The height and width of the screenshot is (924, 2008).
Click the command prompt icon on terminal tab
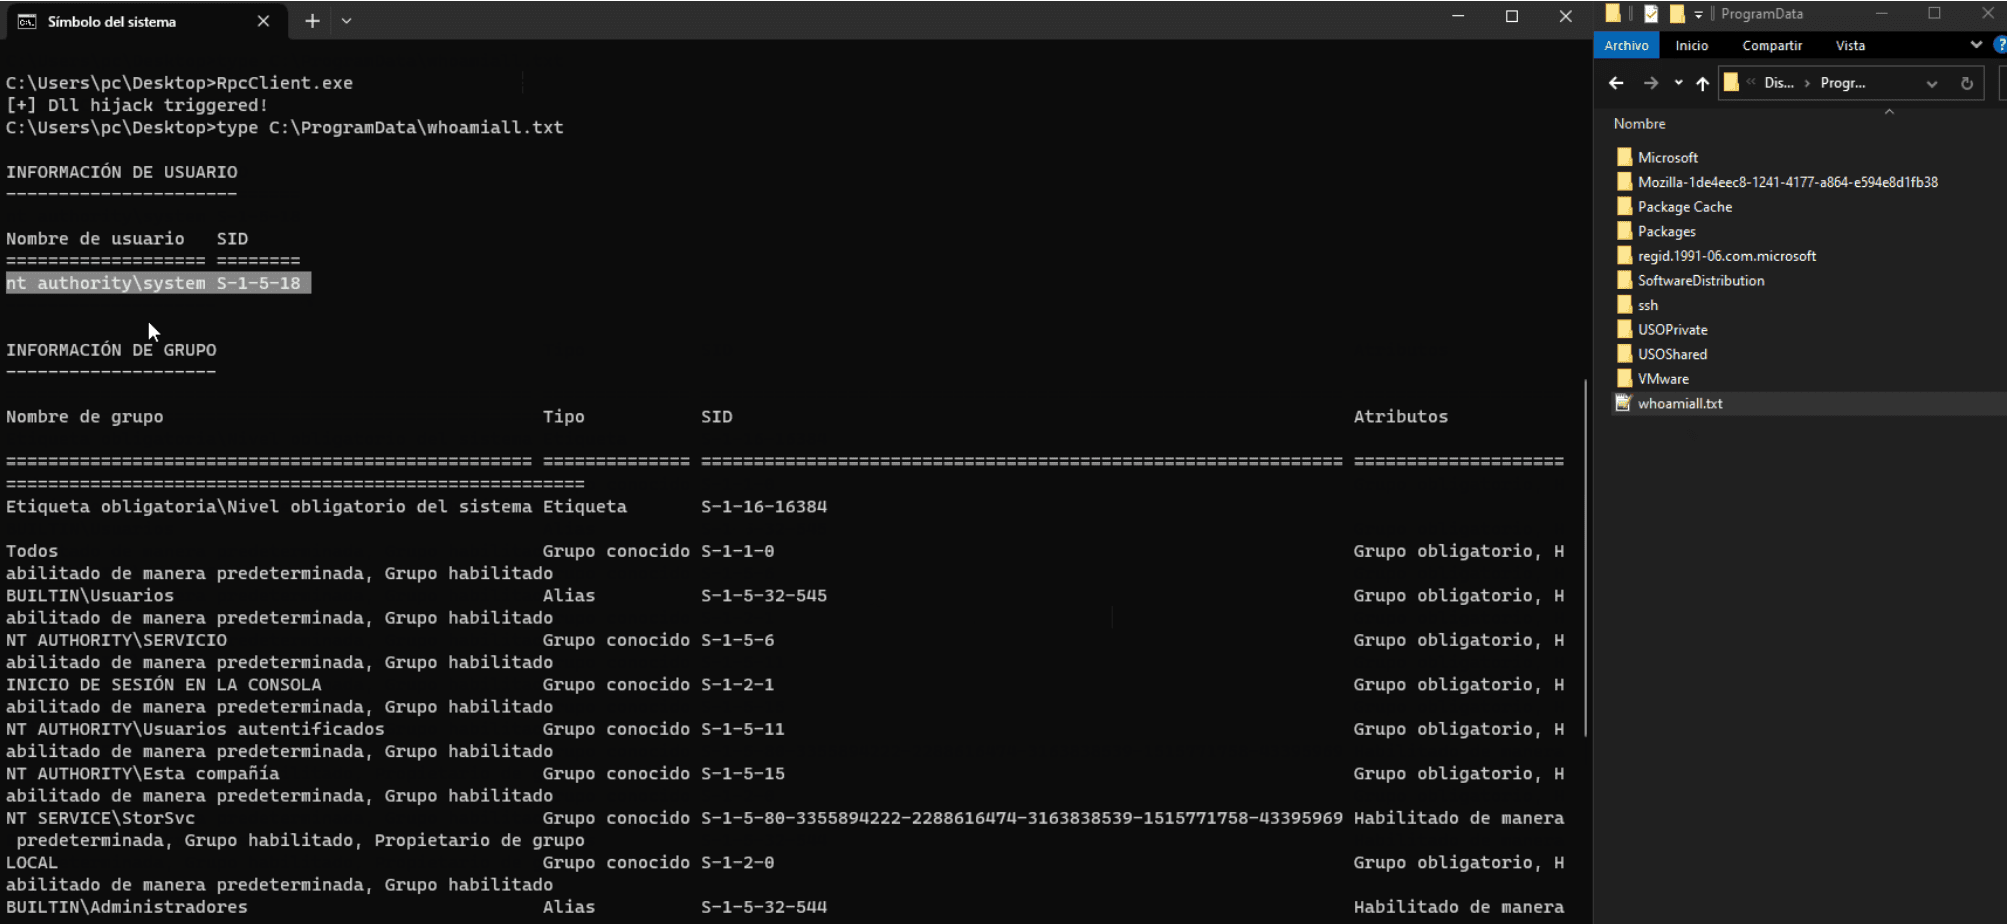(x=27, y=21)
